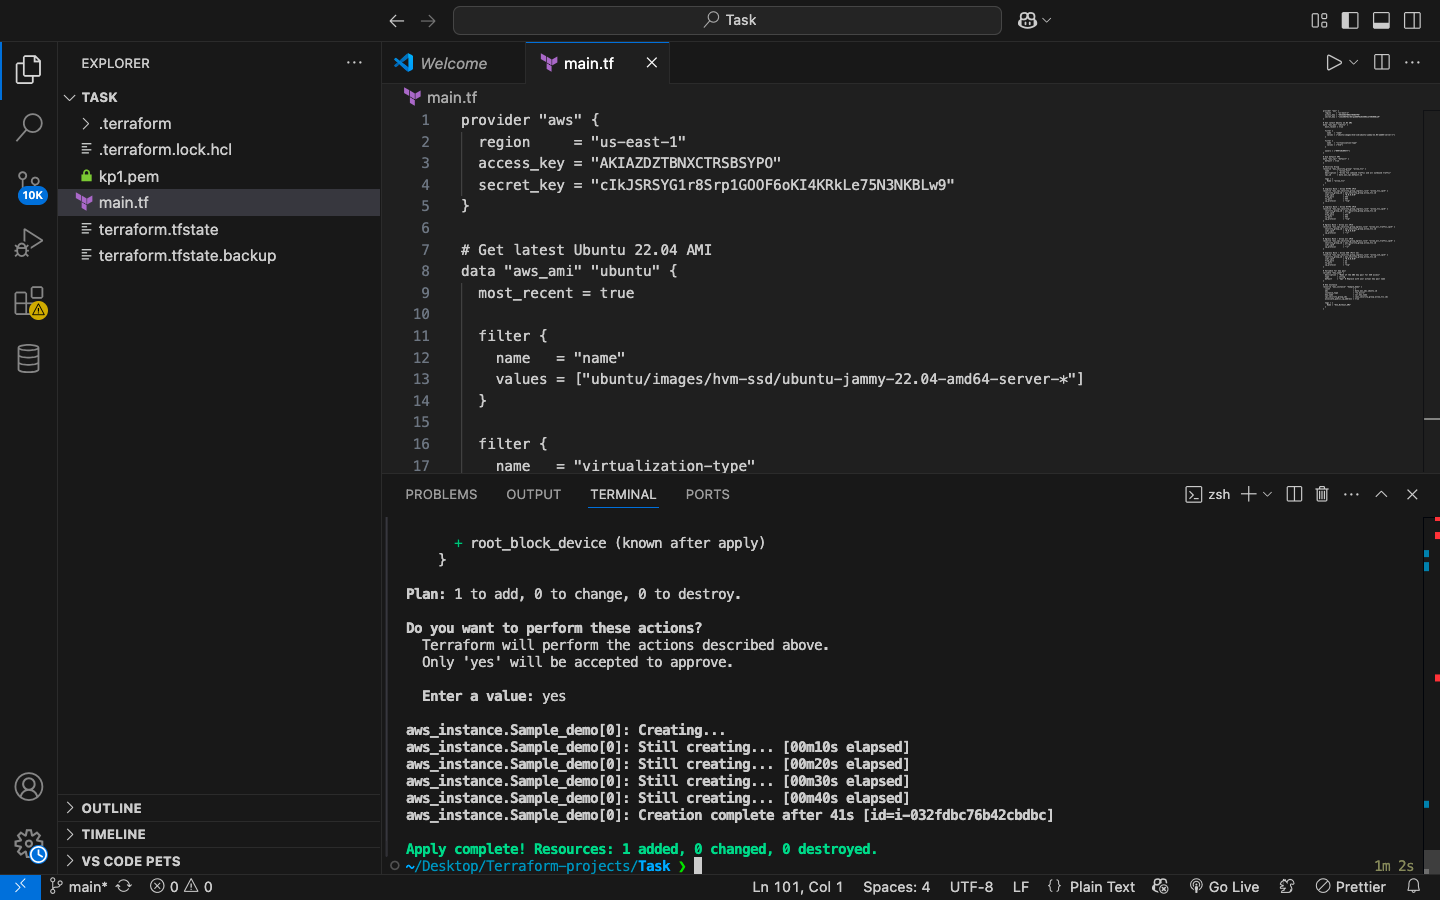Open Source Control view with 10K badge
Screen dimensions: 1440x900
click(x=29, y=185)
